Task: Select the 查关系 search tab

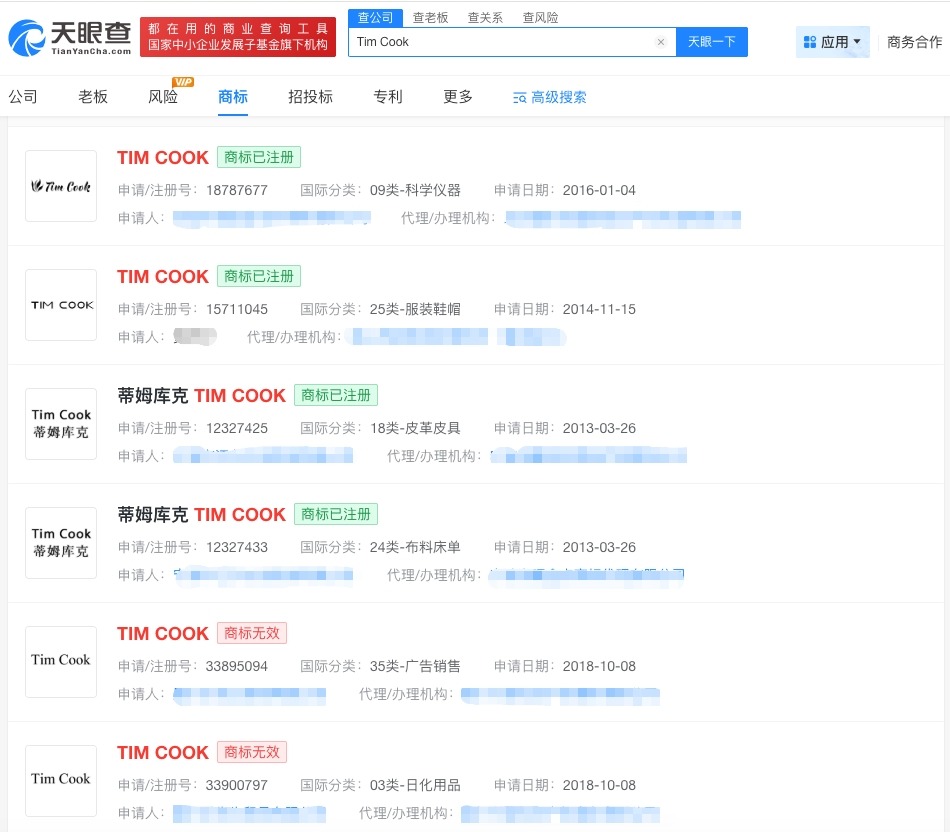Action: pos(485,18)
